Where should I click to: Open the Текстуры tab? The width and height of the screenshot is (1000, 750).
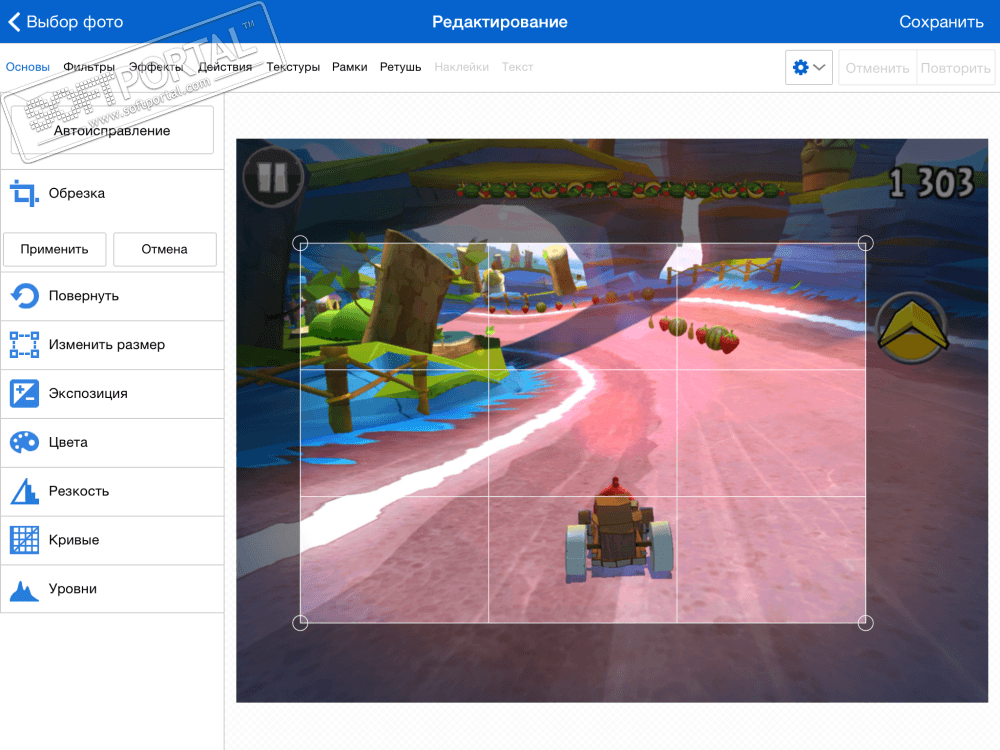tap(293, 67)
